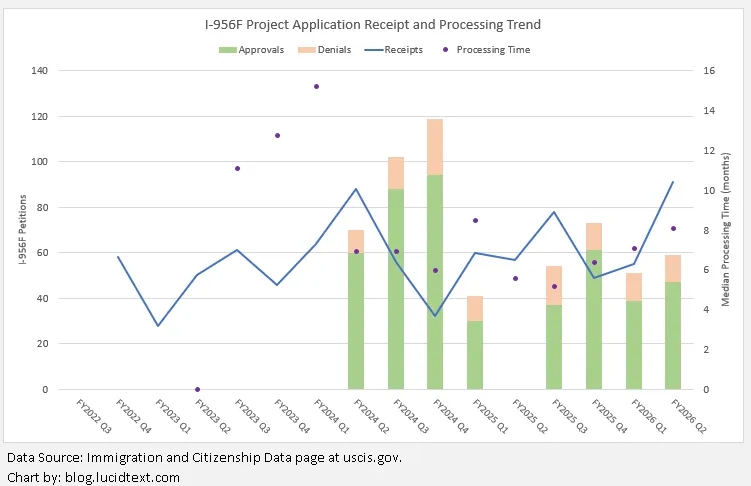
Task: Click the receipts line peak above FY2026 Q2
Action: (x=673, y=182)
